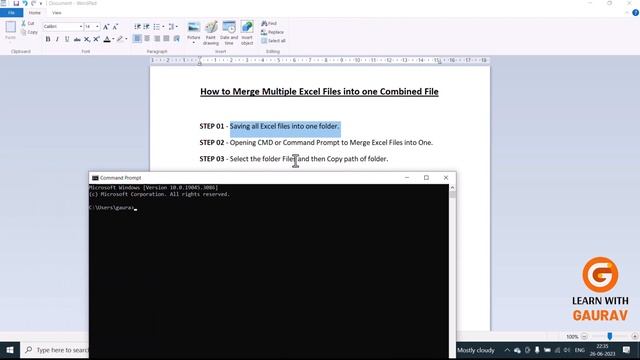Open the notification center
This screenshot has width=640, height=360.
click(x=627, y=350)
